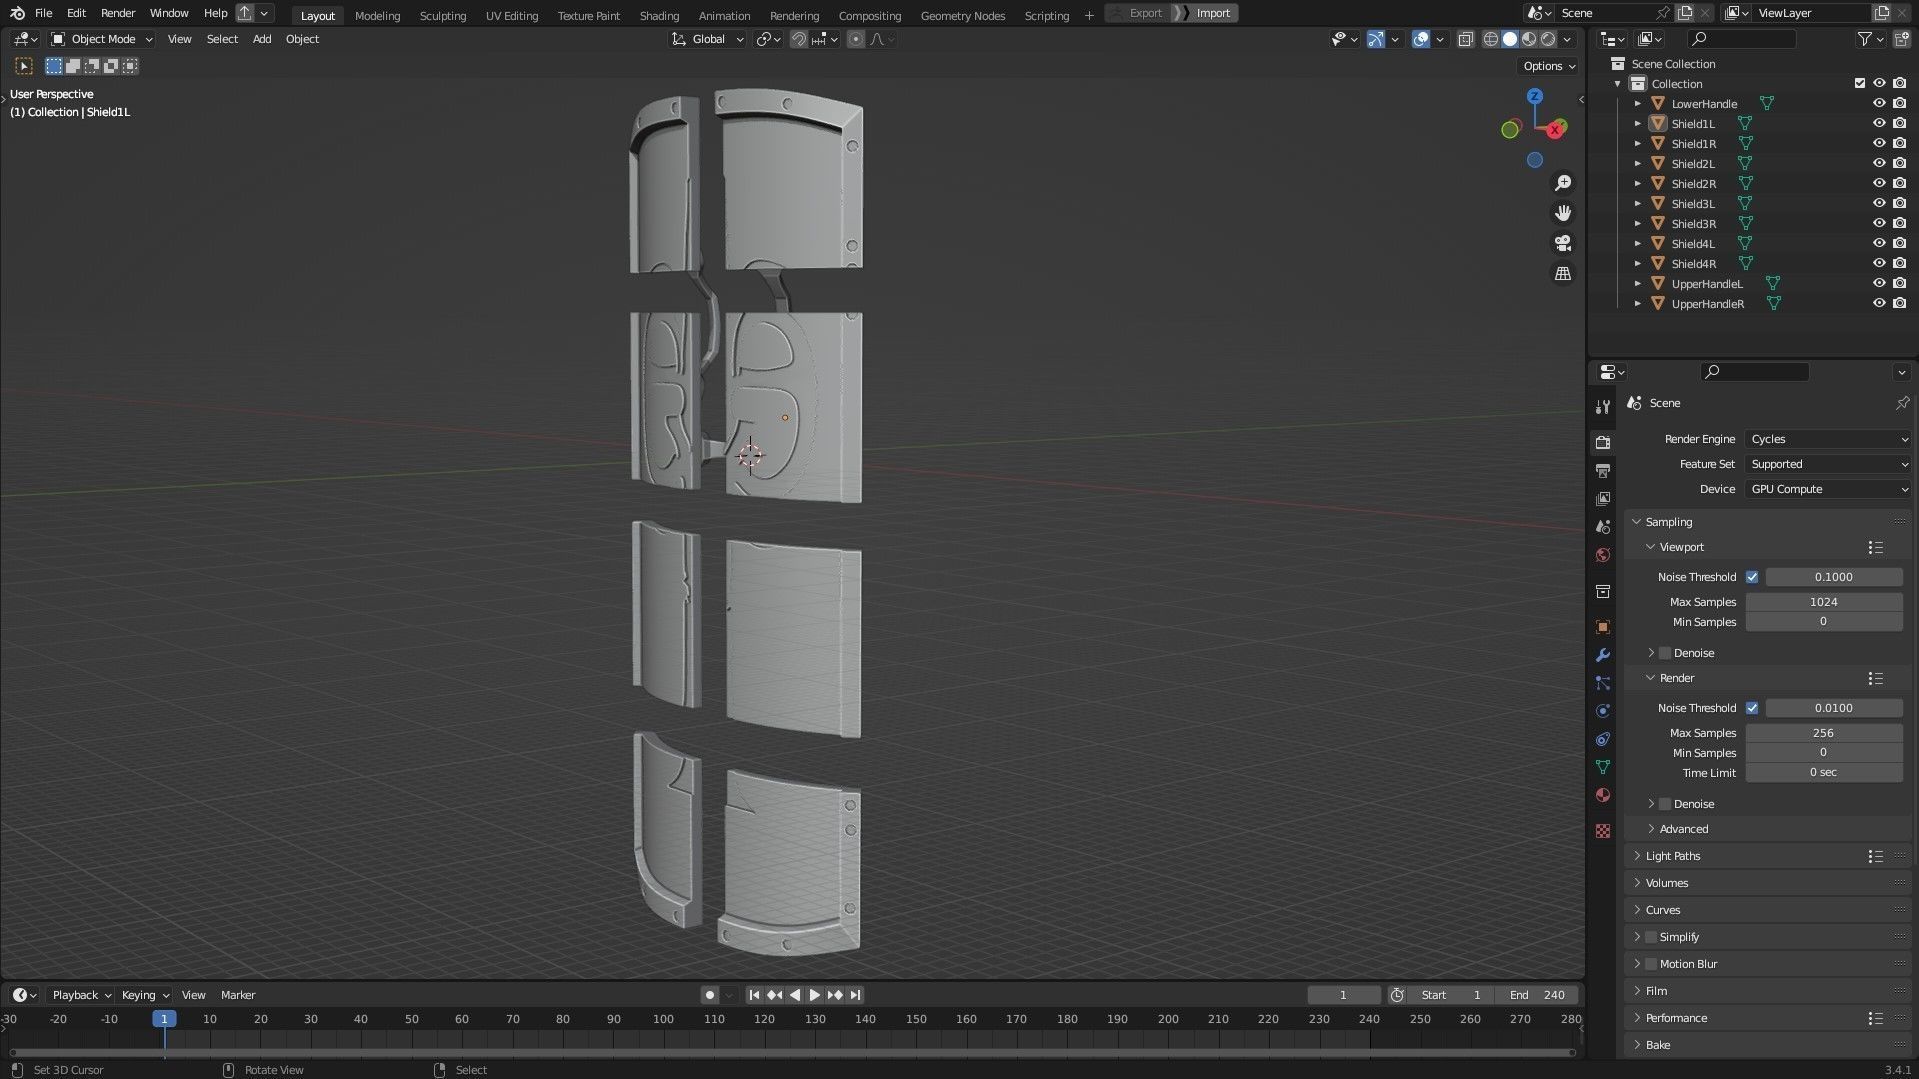The image size is (1919, 1079).
Task: Enable the Simplify checkbox
Action: point(1651,937)
